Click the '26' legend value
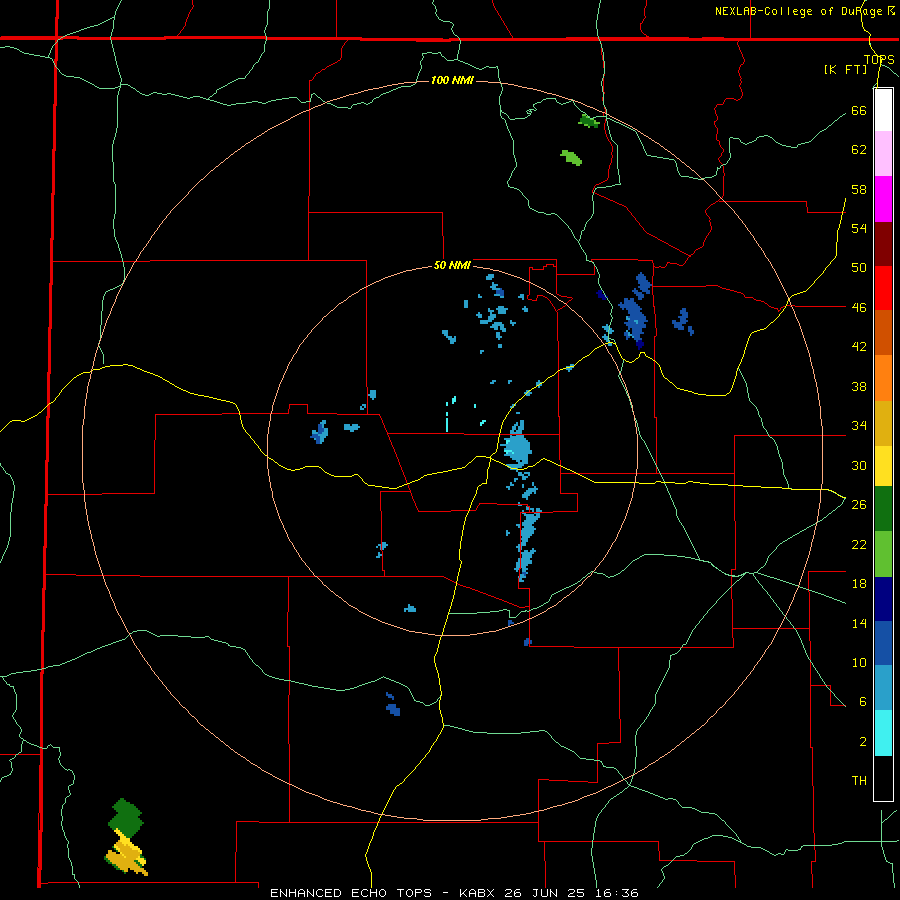The image size is (900, 900). tap(859, 505)
